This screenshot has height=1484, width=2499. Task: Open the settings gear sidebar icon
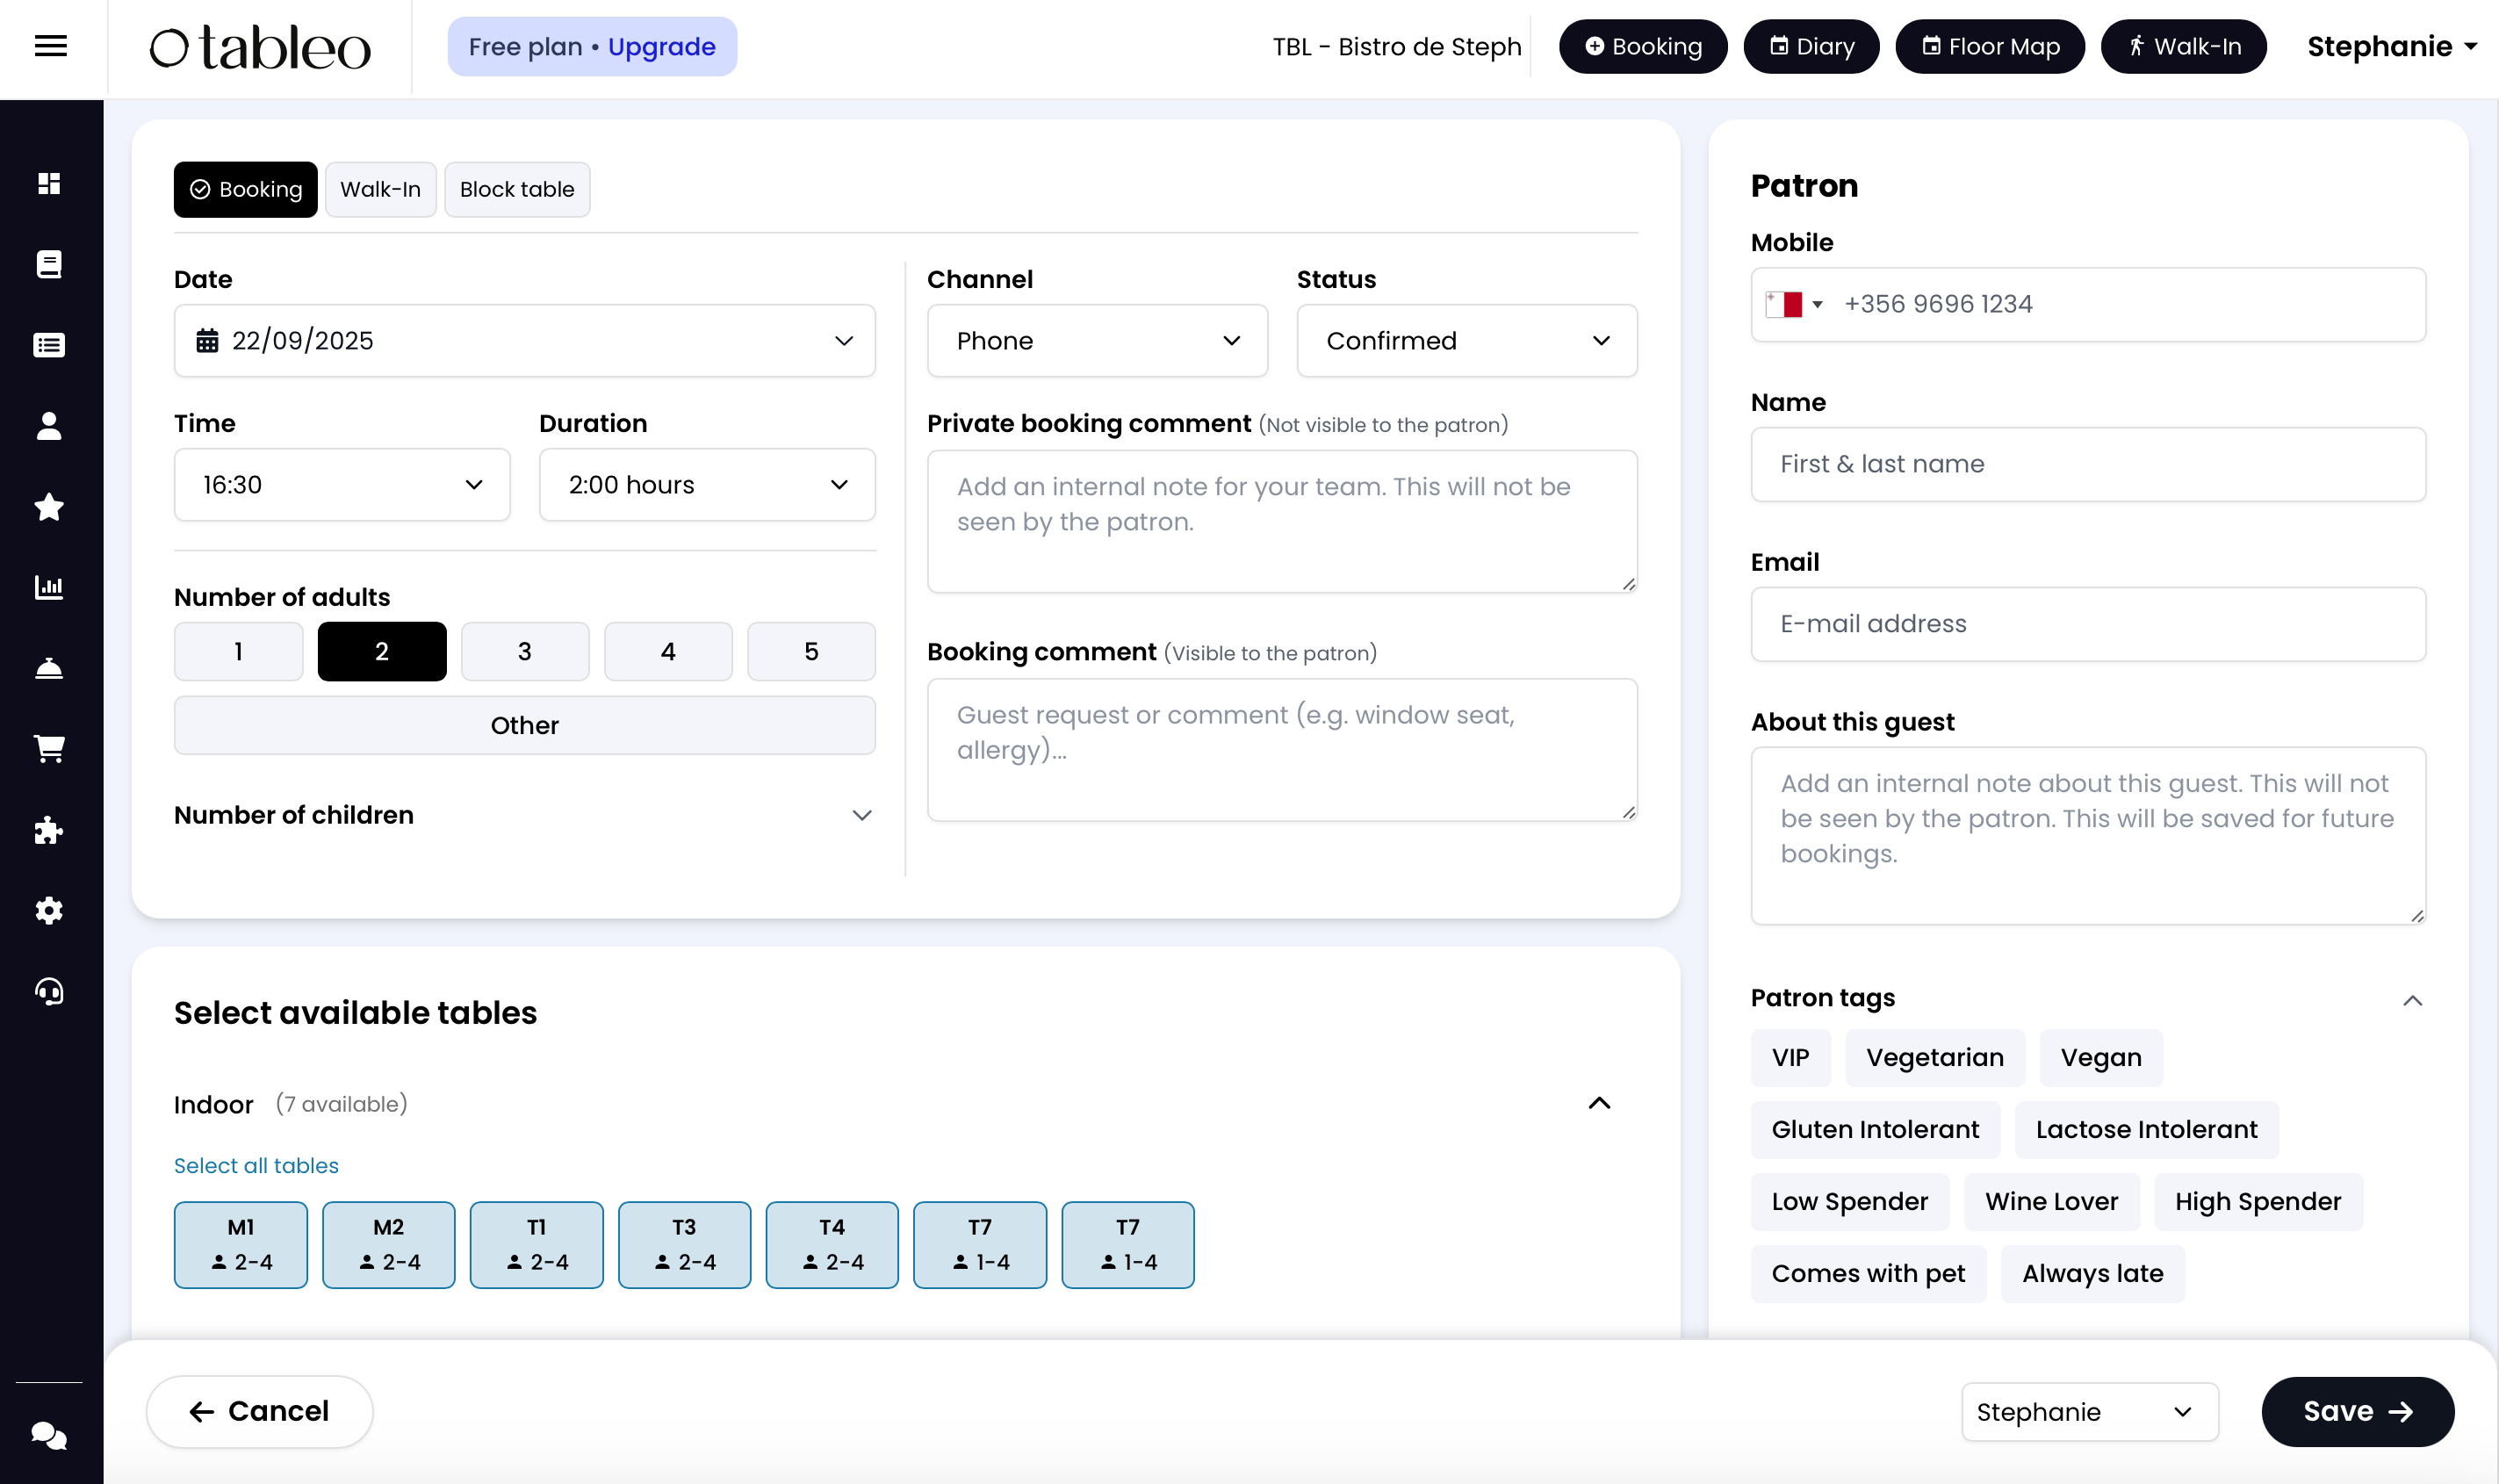pyautogui.click(x=49, y=910)
